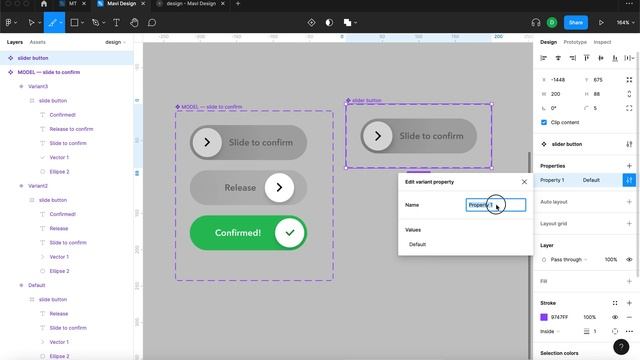Align left icon in Design panel
Viewport: 640px width, 360px height.
pos(544,58)
